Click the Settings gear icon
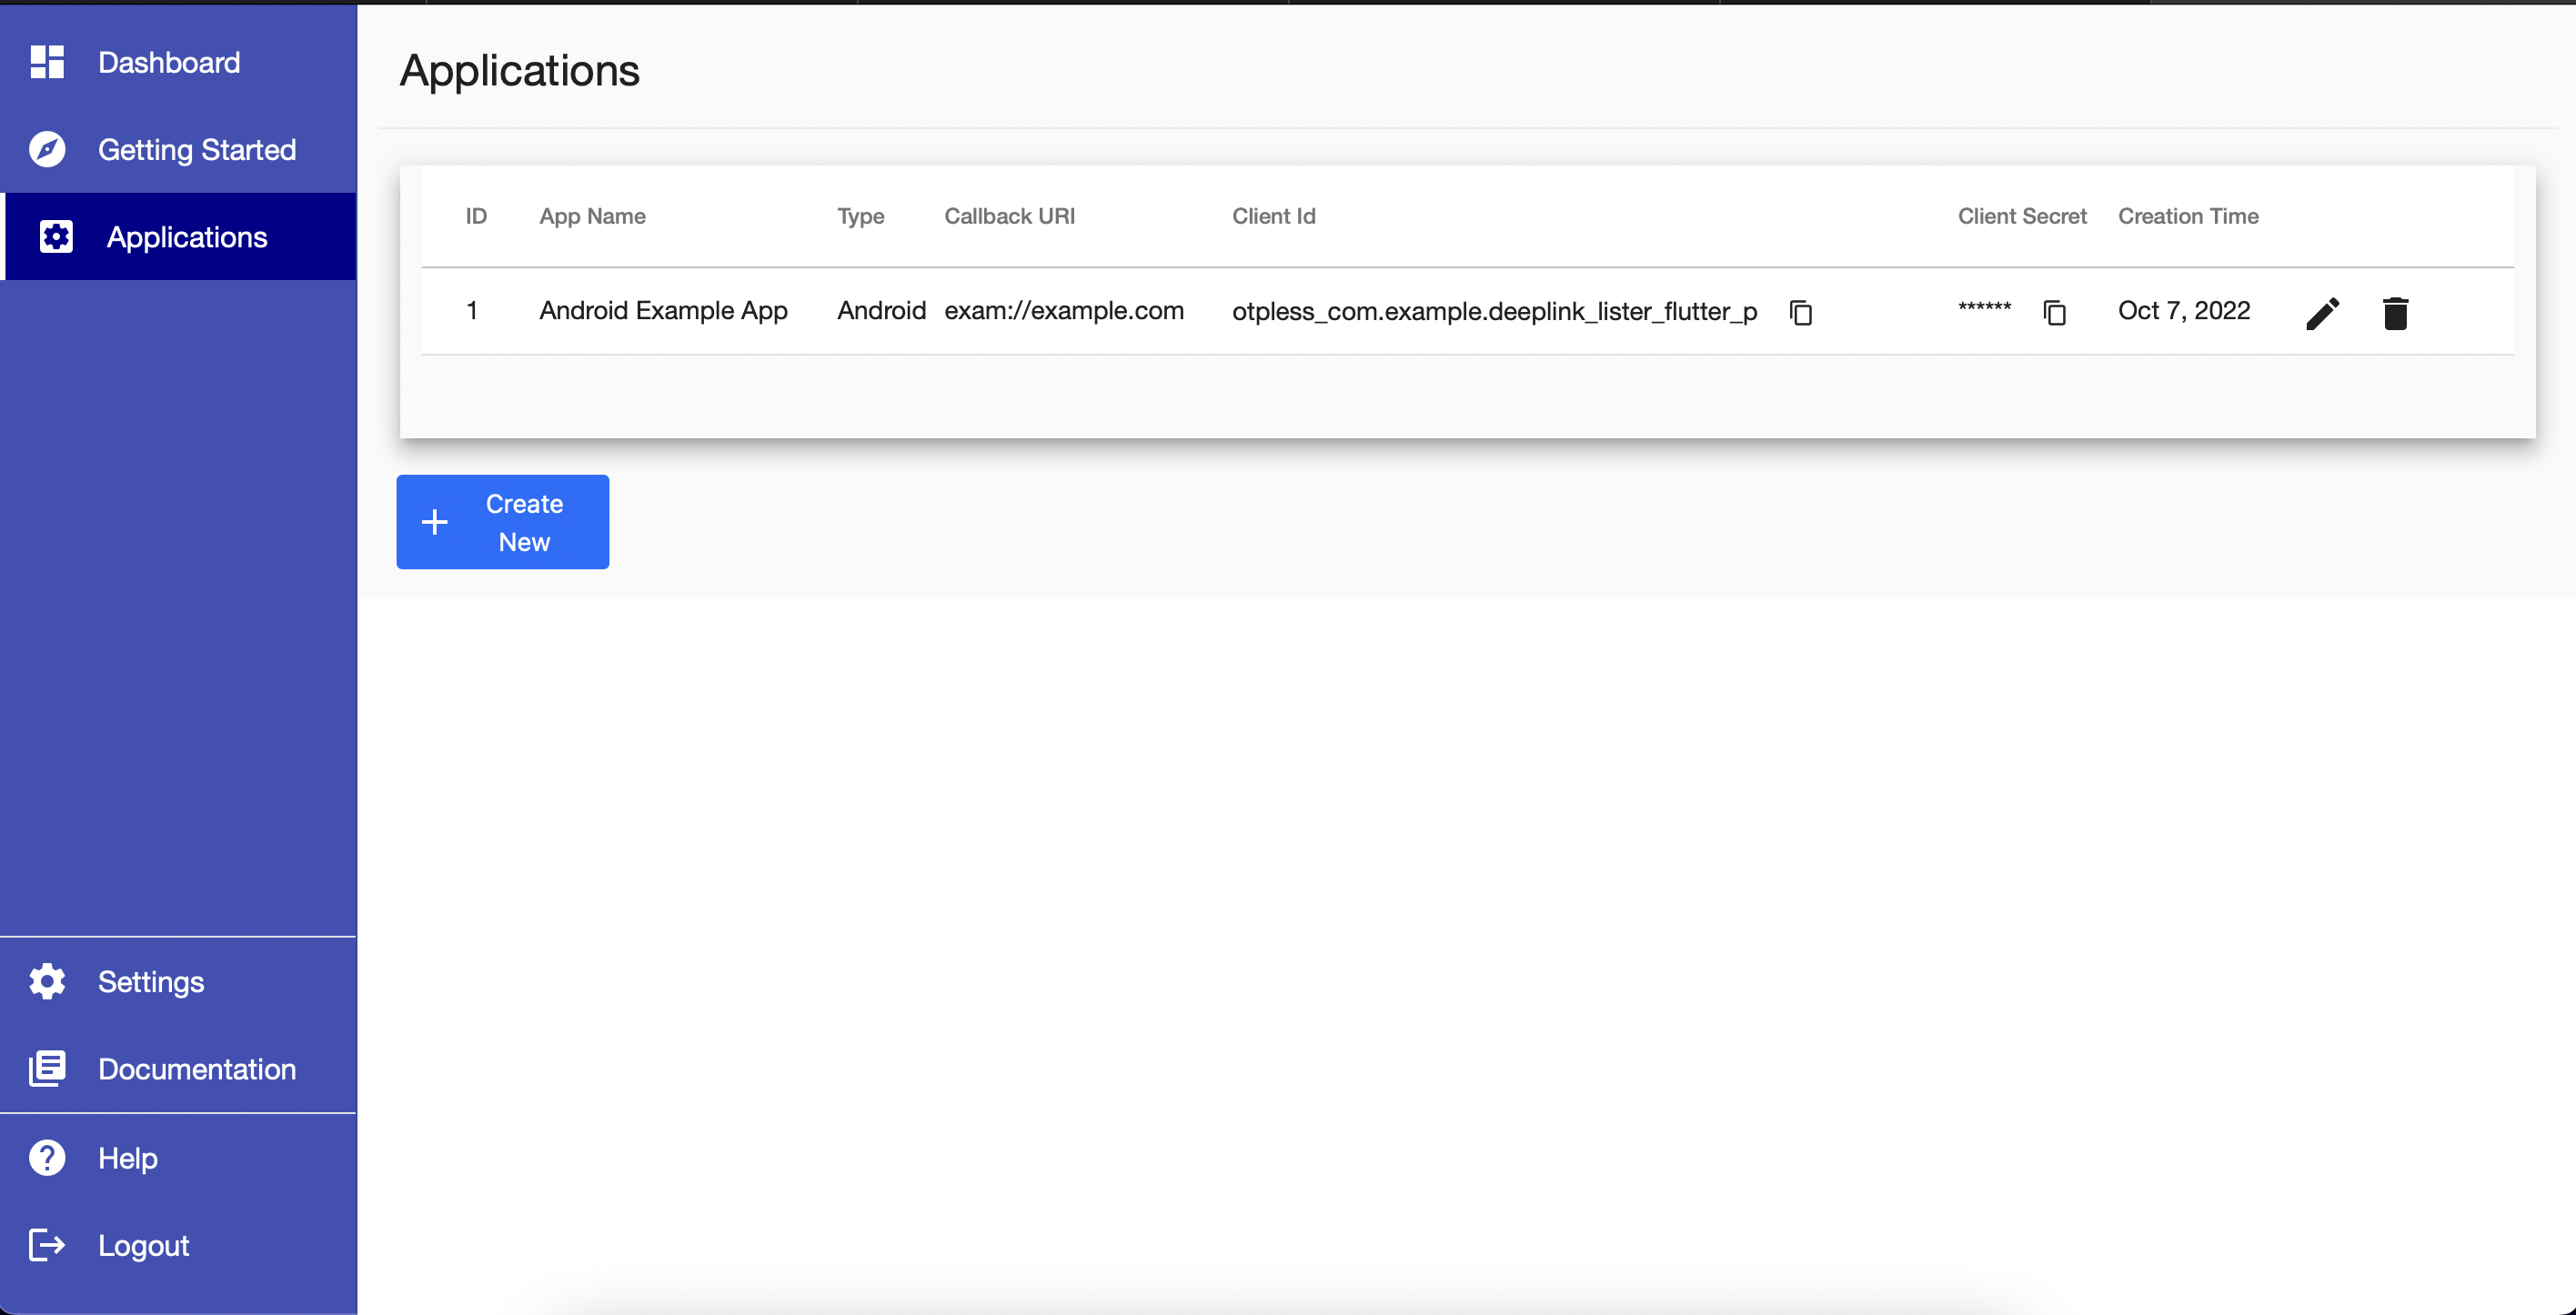The height and width of the screenshot is (1315, 2576). click(47, 981)
